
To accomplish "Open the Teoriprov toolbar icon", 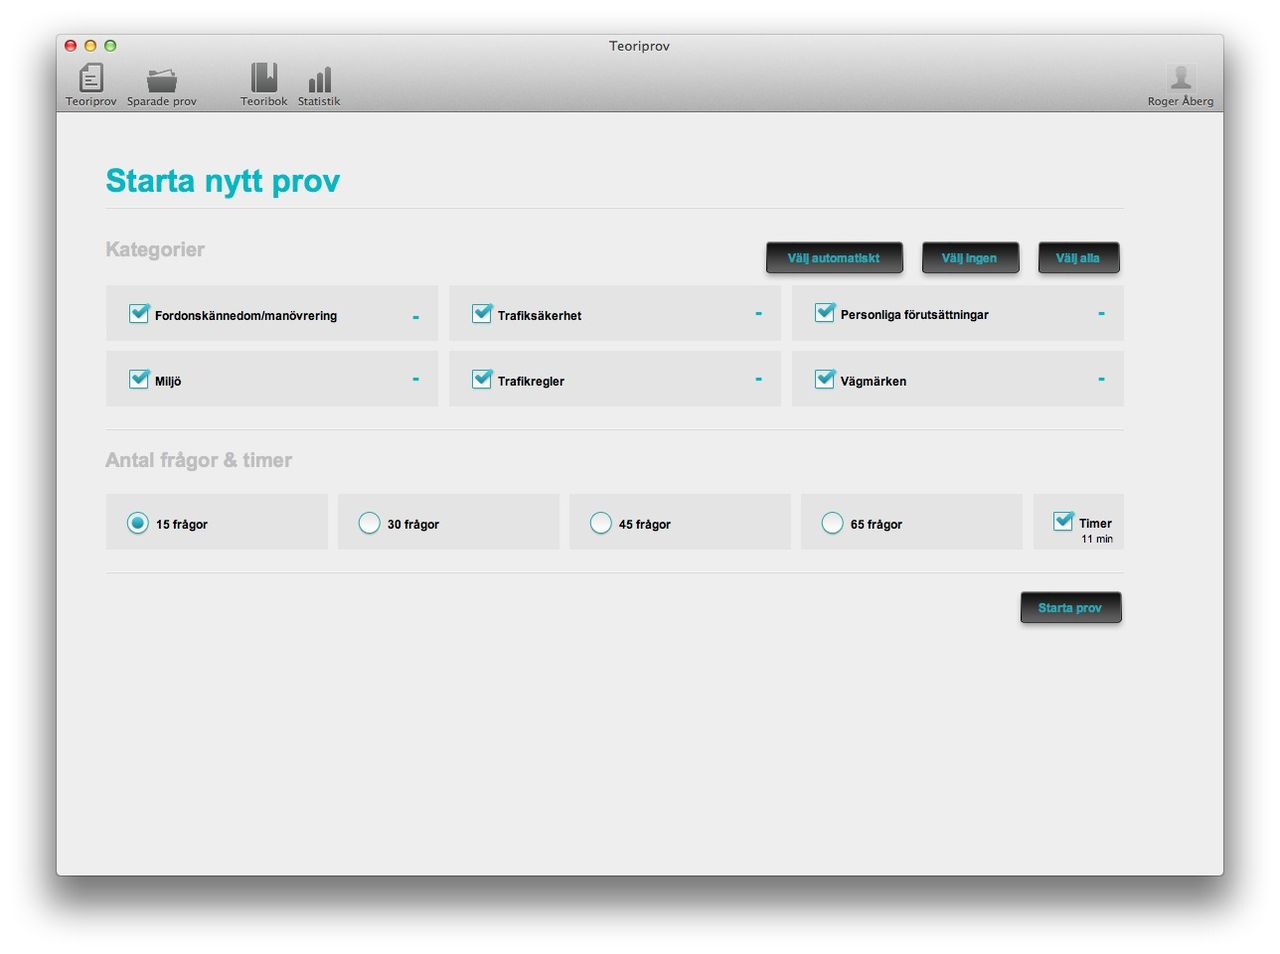I will pos(91,79).
